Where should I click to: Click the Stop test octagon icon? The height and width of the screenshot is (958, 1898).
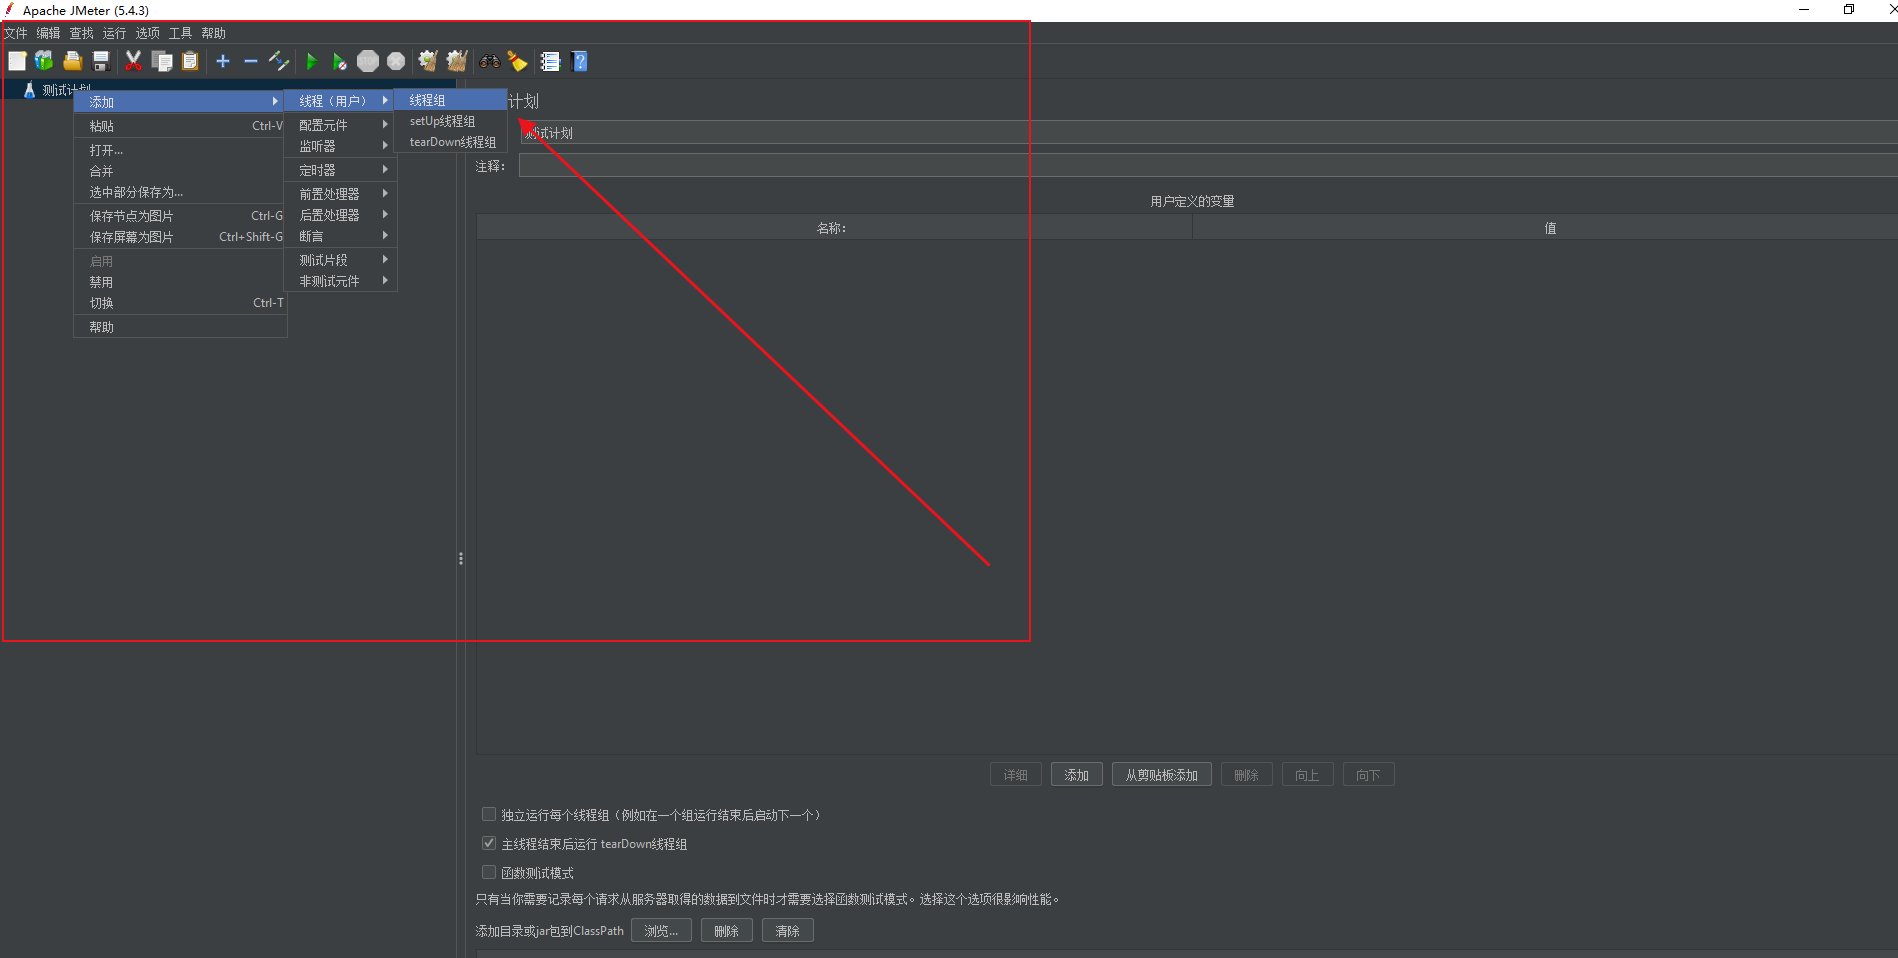(368, 61)
